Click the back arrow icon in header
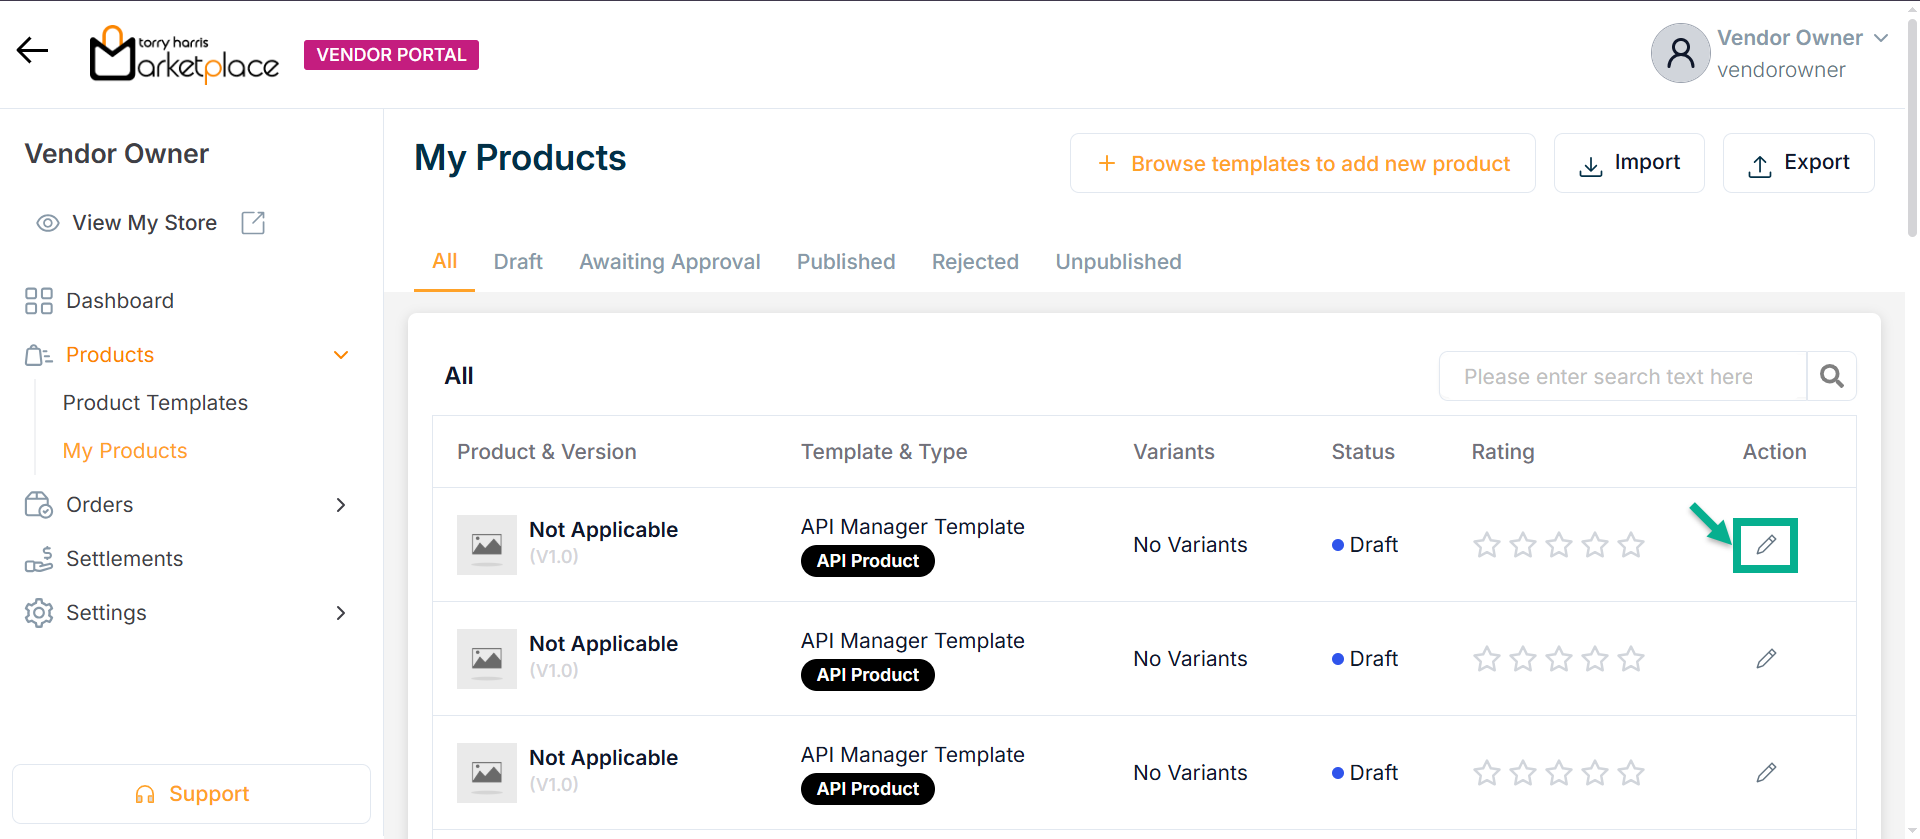This screenshot has width=1920, height=839. tap(32, 51)
